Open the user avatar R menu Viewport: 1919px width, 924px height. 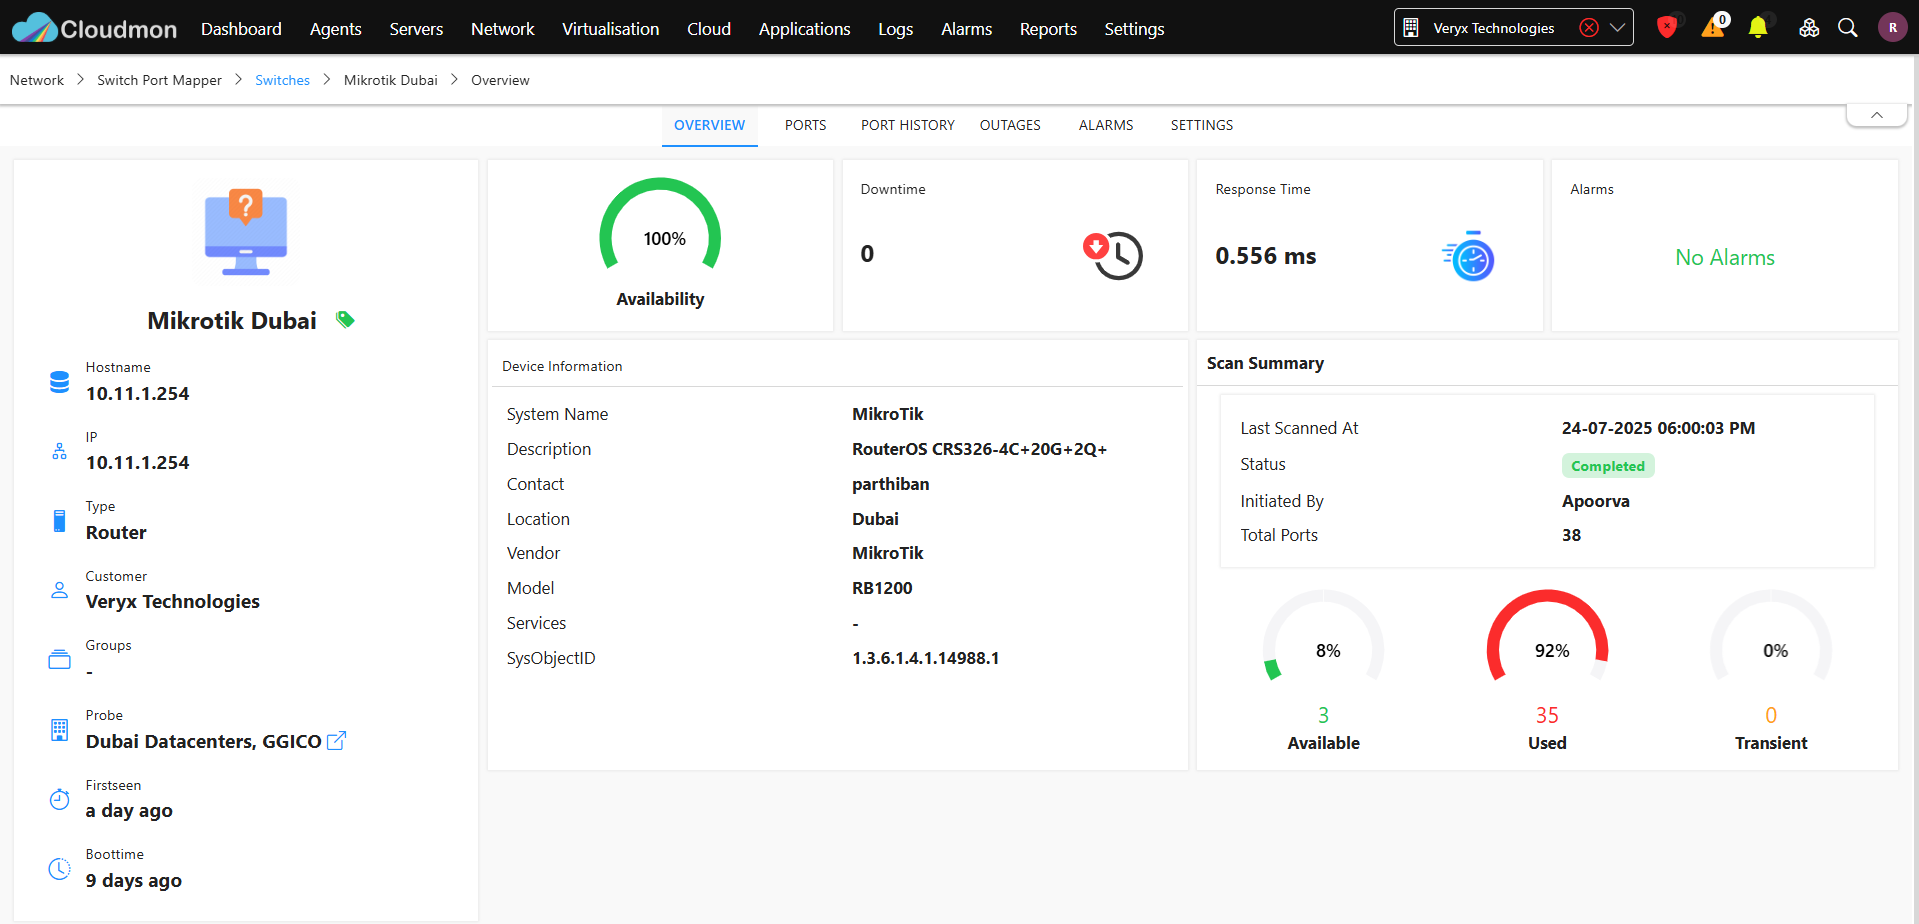coord(1892,28)
